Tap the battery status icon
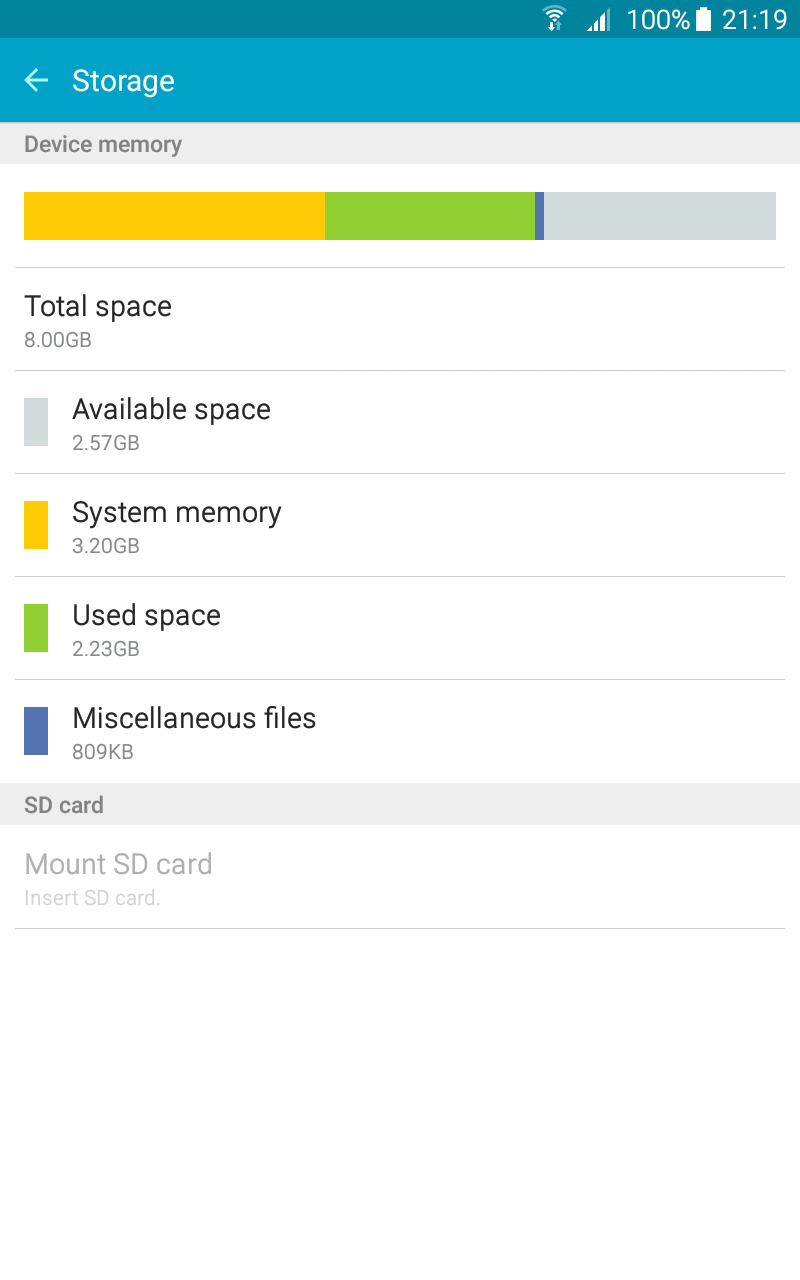The height and width of the screenshot is (1280, 800). click(x=704, y=19)
